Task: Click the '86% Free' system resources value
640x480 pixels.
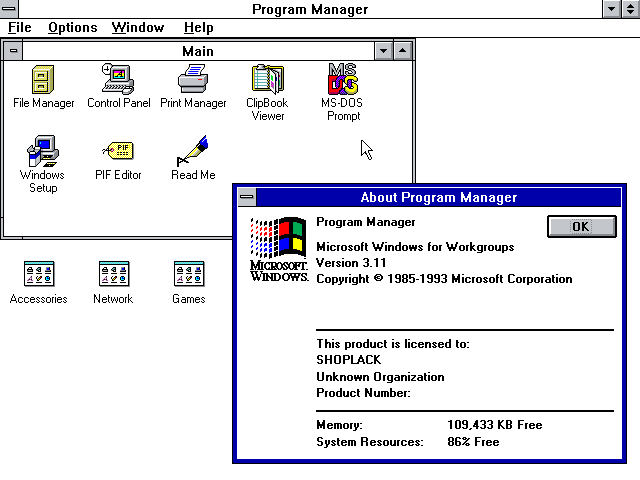Action: (x=473, y=442)
